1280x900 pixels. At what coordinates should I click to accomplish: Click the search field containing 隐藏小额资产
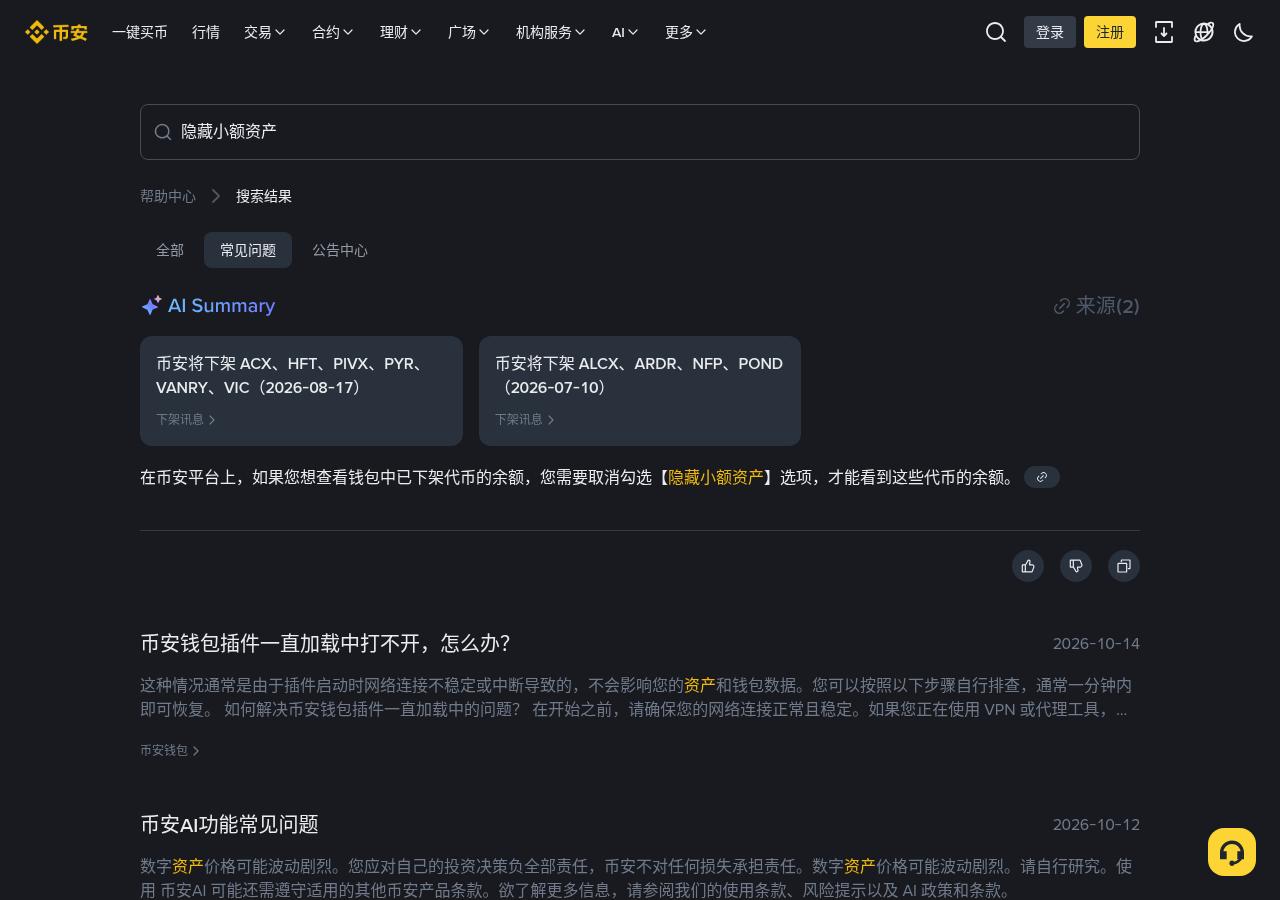coord(640,132)
